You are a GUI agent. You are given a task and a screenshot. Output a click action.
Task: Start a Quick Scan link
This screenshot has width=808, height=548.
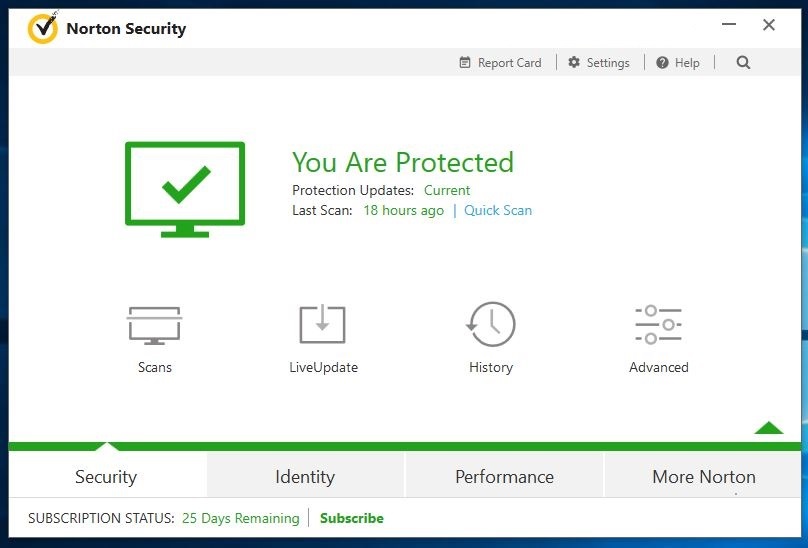tap(498, 210)
